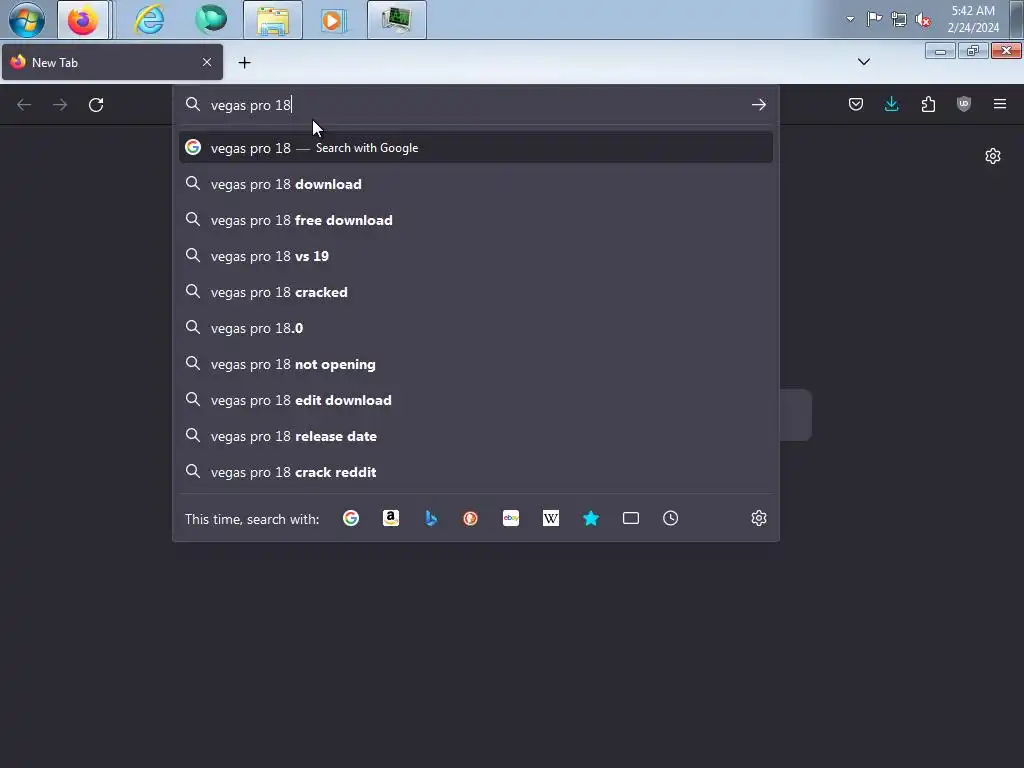Image resolution: width=1024 pixels, height=768 pixels.
Task: Click into the address bar text field
Action: coord(477,104)
